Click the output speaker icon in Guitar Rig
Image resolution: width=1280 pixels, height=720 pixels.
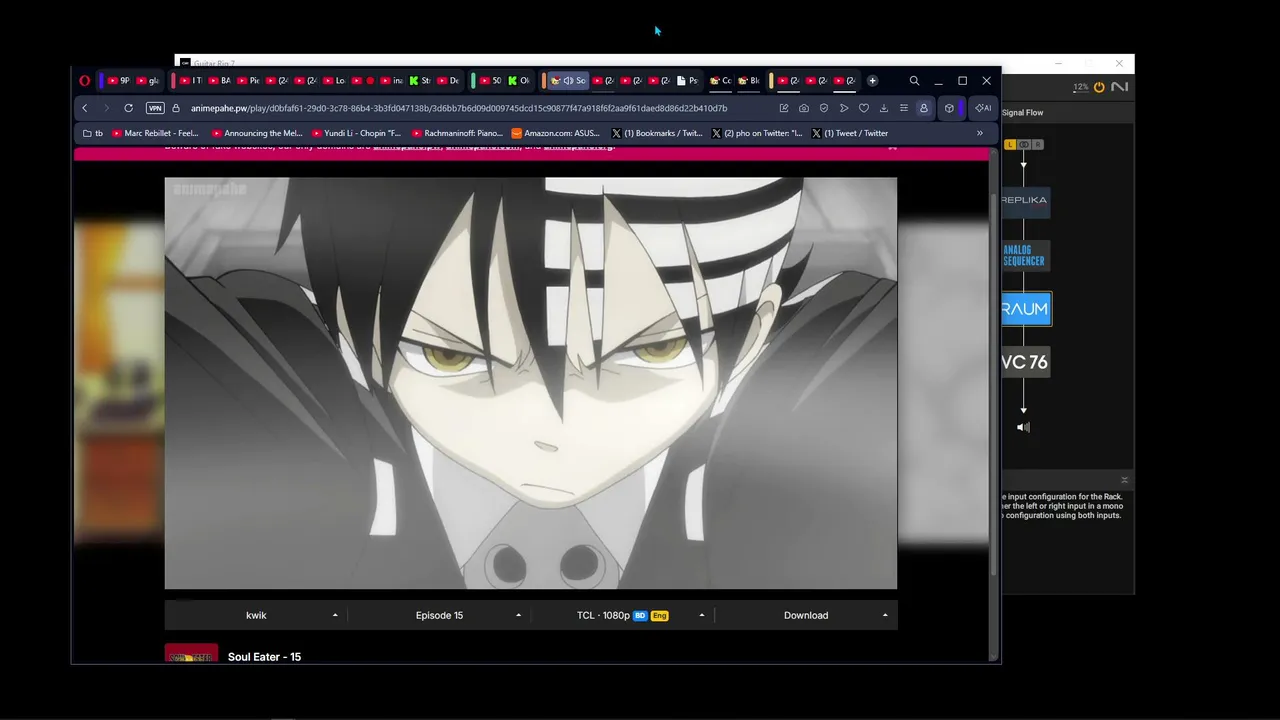1023,427
